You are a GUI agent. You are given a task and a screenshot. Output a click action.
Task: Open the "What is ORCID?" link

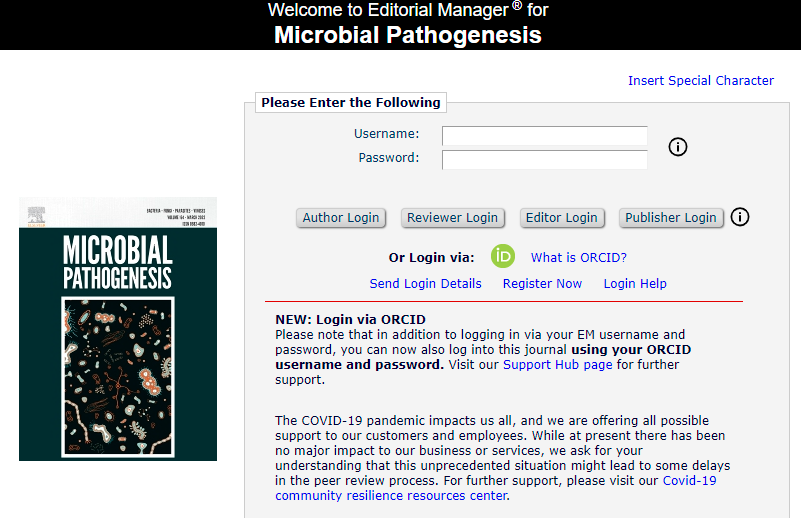point(578,257)
